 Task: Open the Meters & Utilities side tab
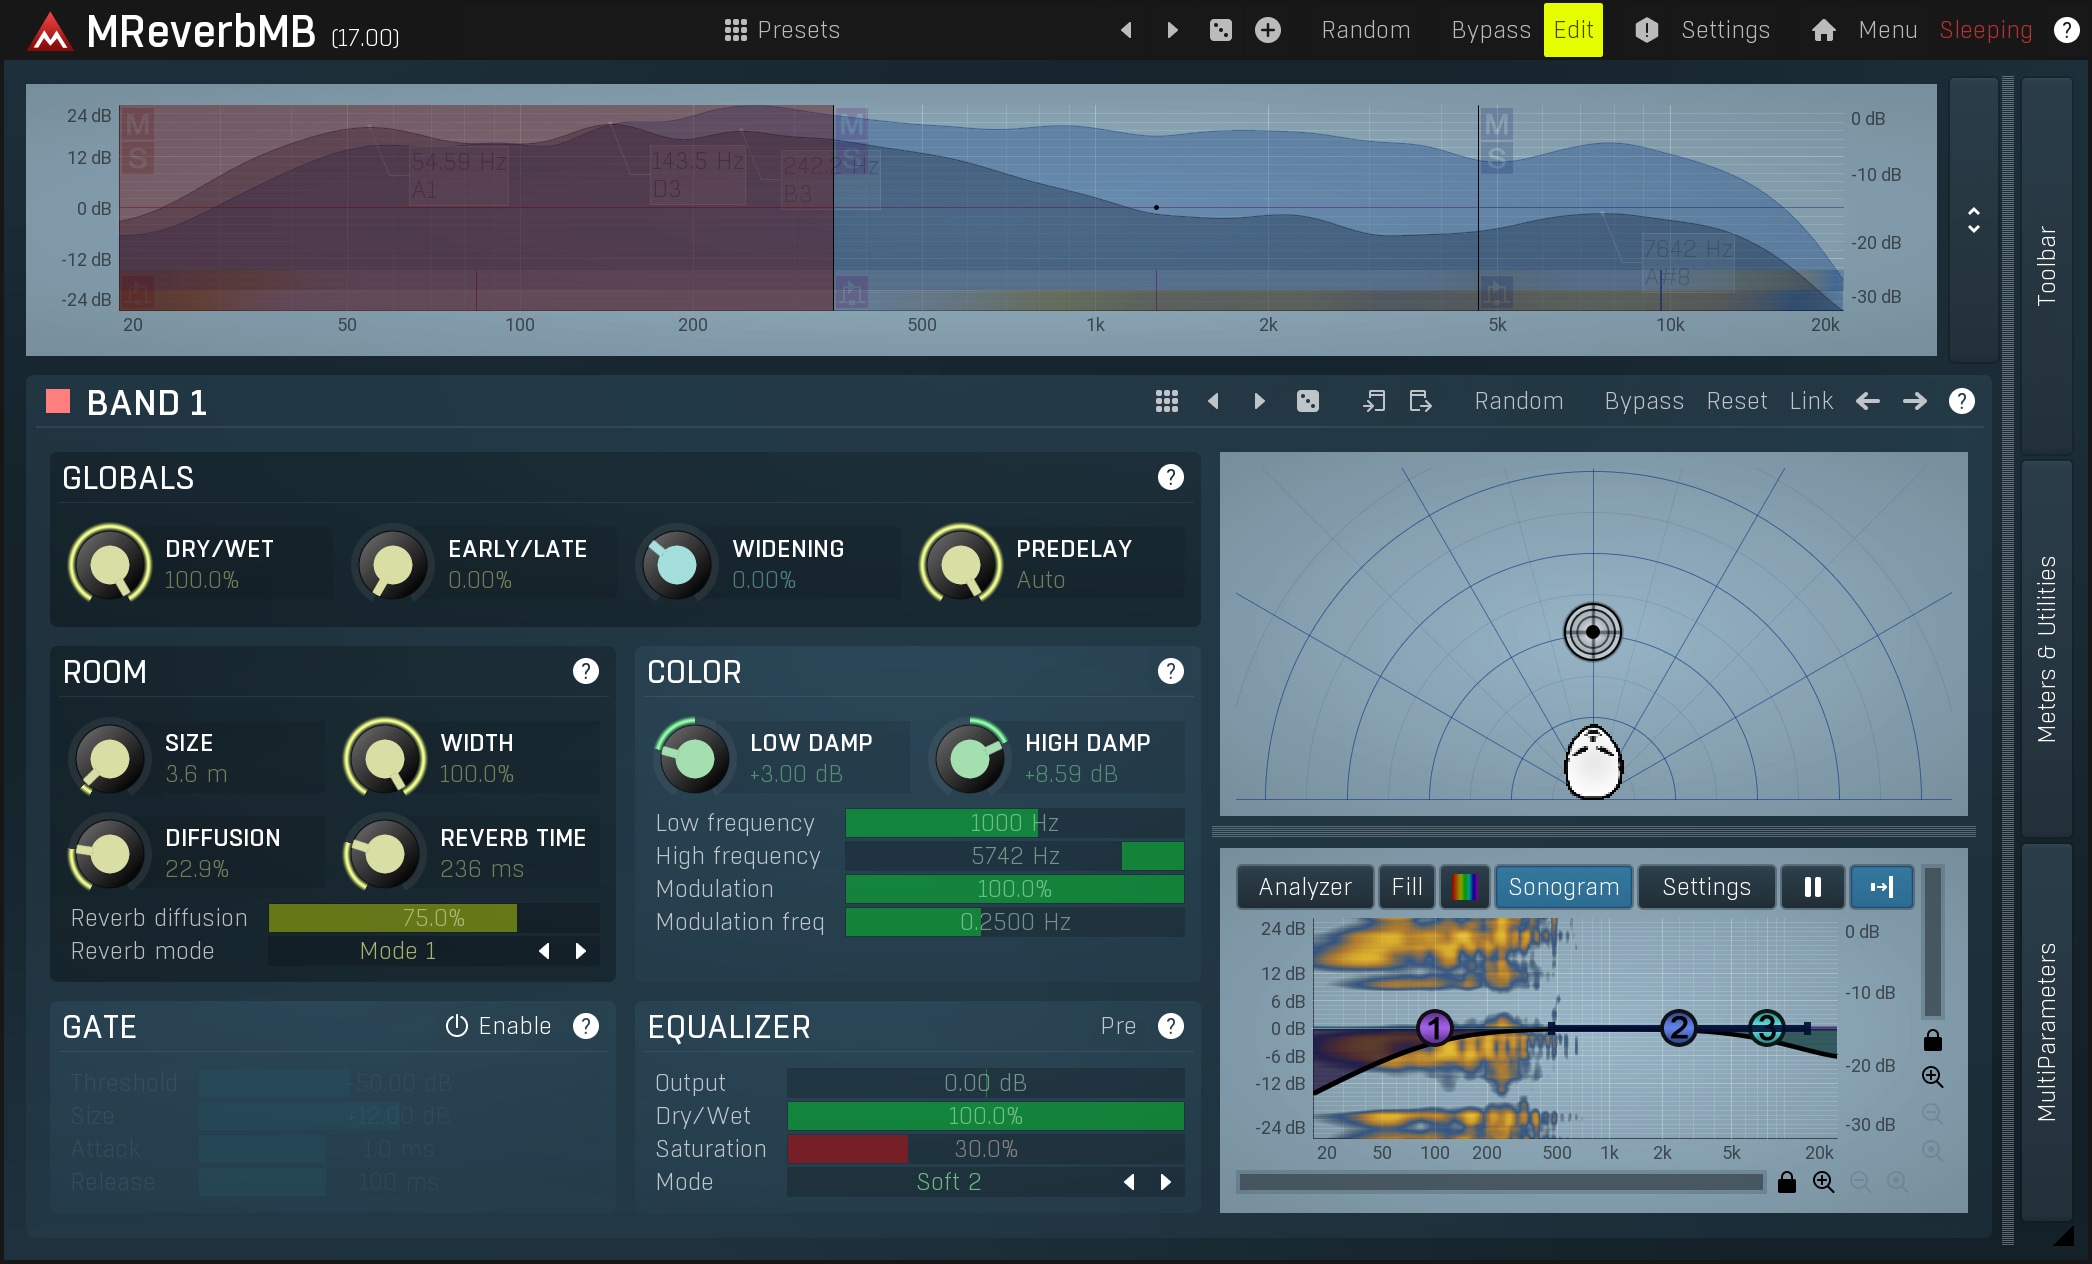[x=2046, y=648]
